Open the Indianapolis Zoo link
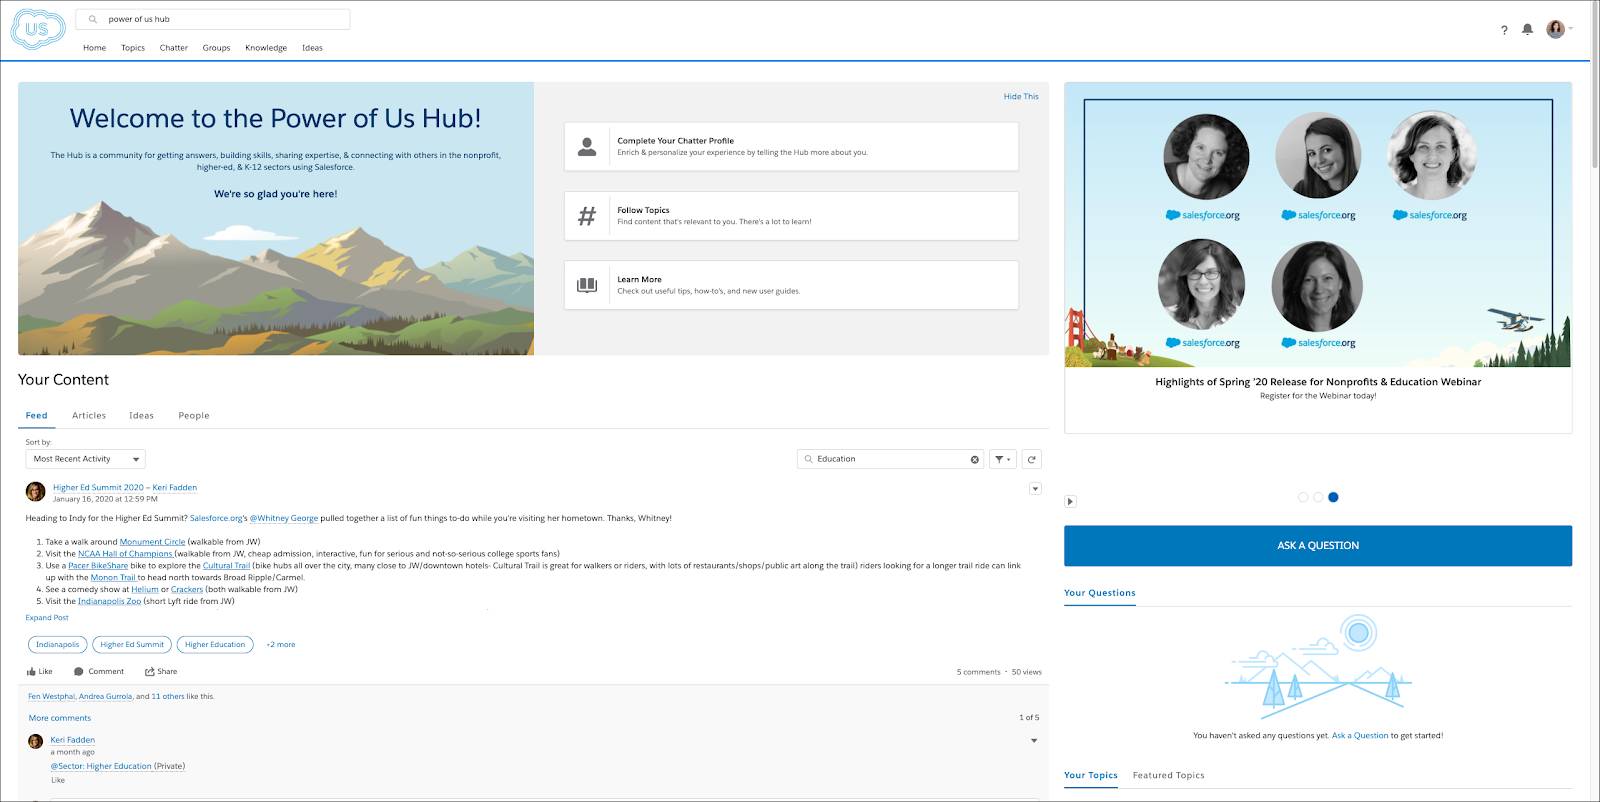 pos(109,602)
